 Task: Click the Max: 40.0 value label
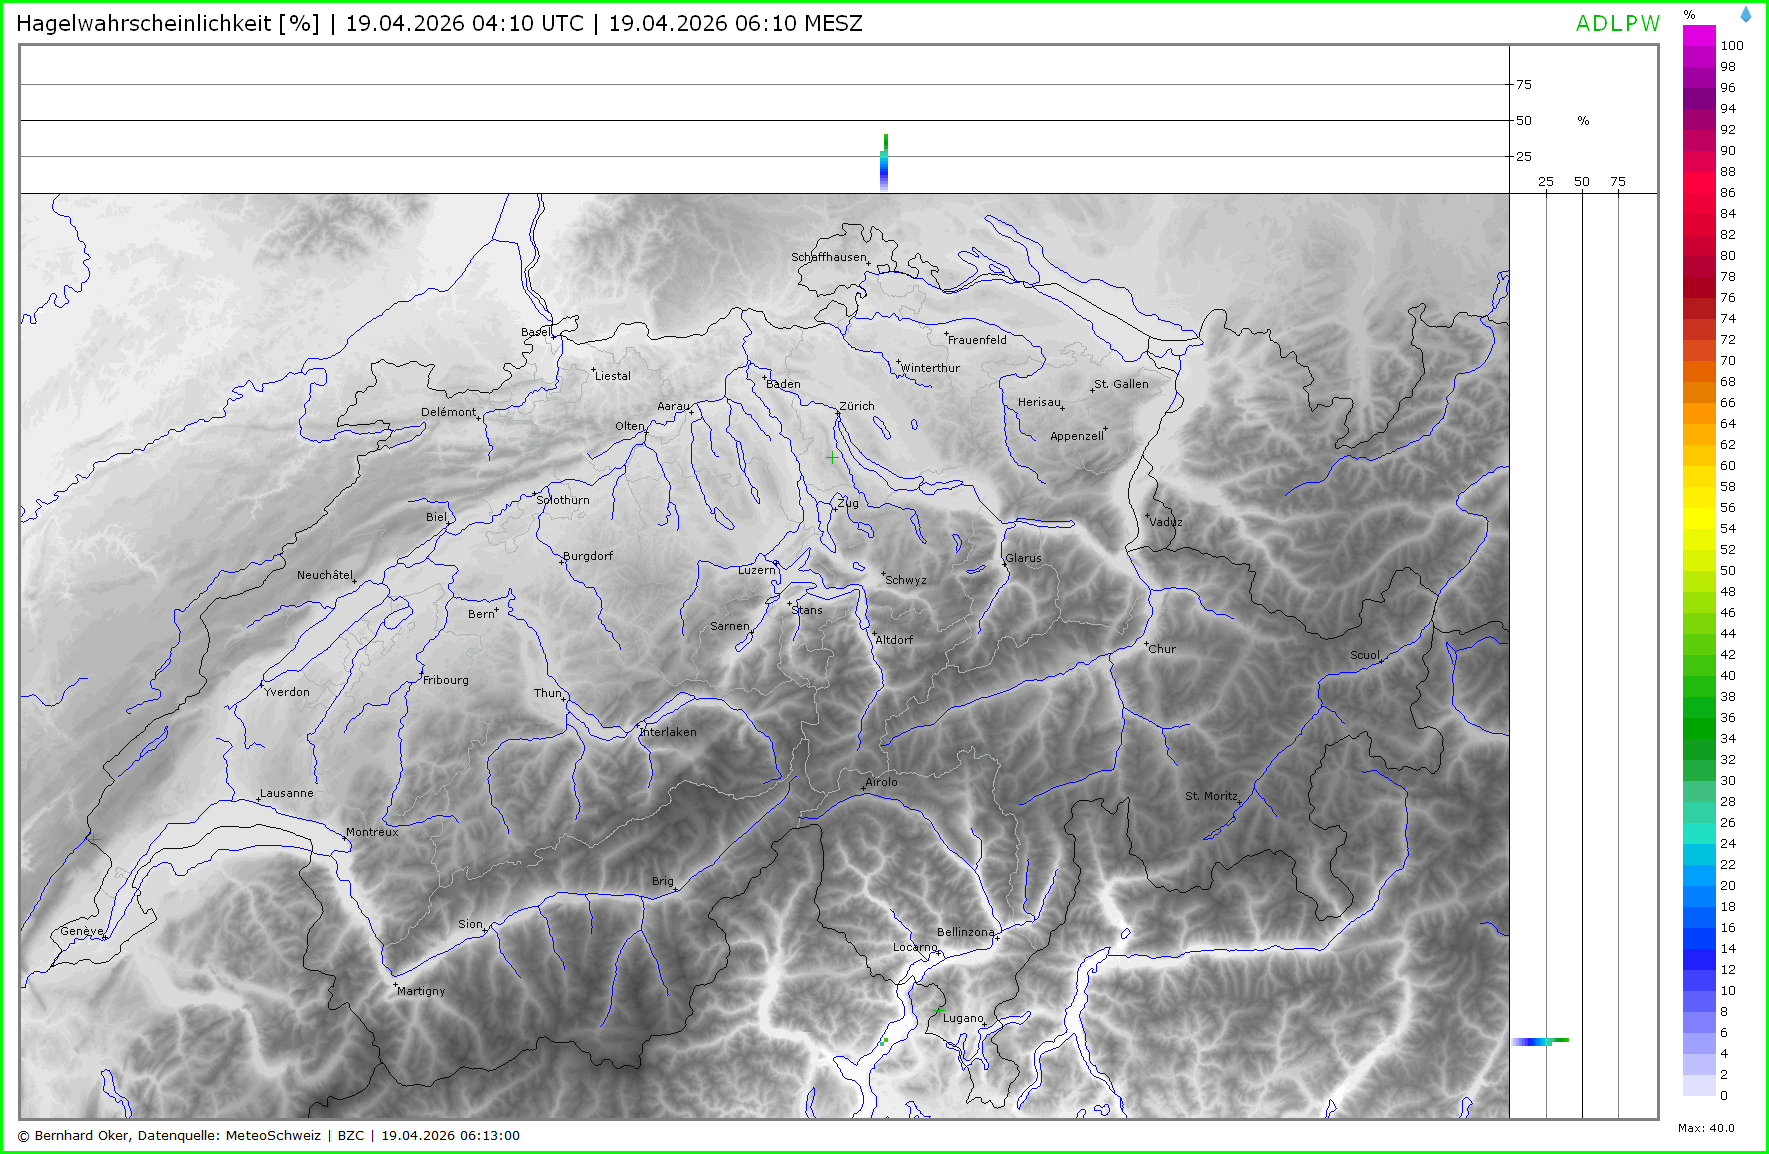pos(1706,1128)
